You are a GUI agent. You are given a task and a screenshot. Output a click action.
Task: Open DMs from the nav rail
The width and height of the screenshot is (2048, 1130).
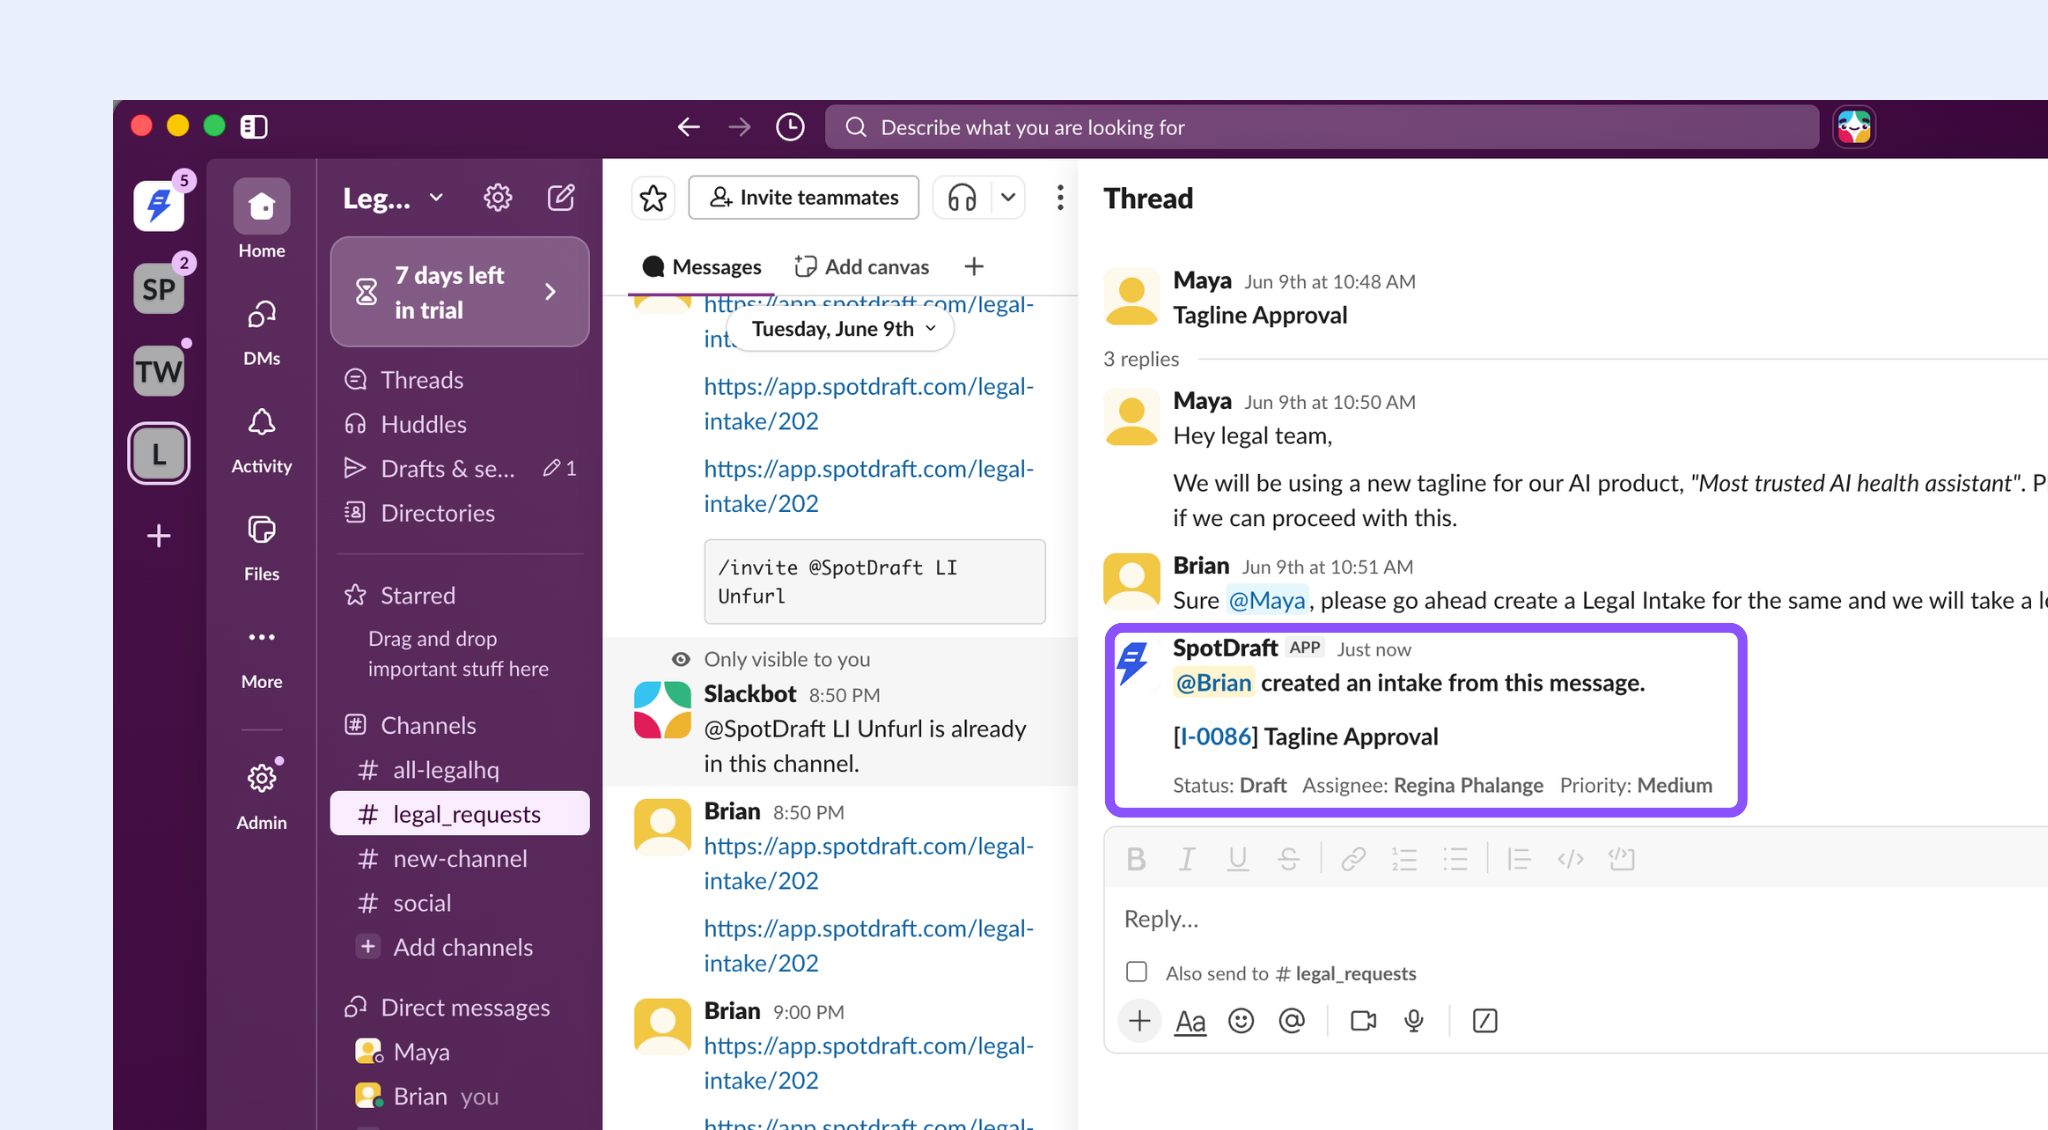click(x=261, y=331)
